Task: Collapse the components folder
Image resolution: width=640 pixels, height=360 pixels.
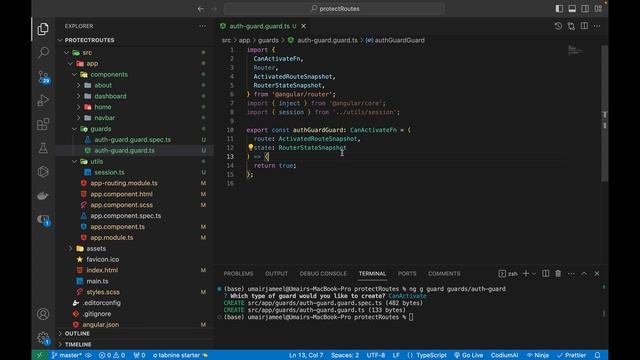Action: click(x=74, y=75)
